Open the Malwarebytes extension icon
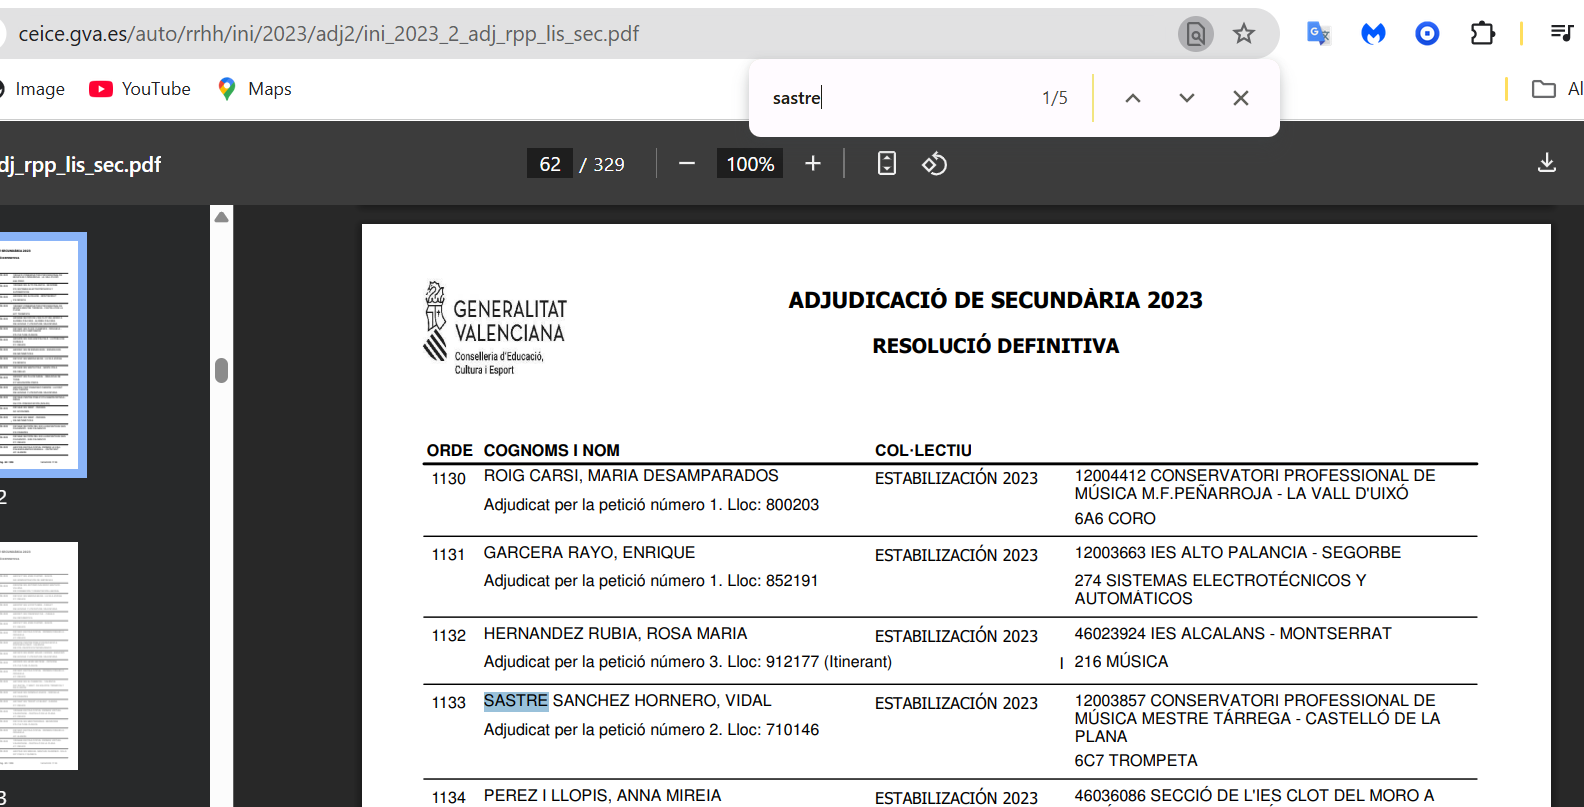This screenshot has width=1584, height=807. (x=1373, y=34)
